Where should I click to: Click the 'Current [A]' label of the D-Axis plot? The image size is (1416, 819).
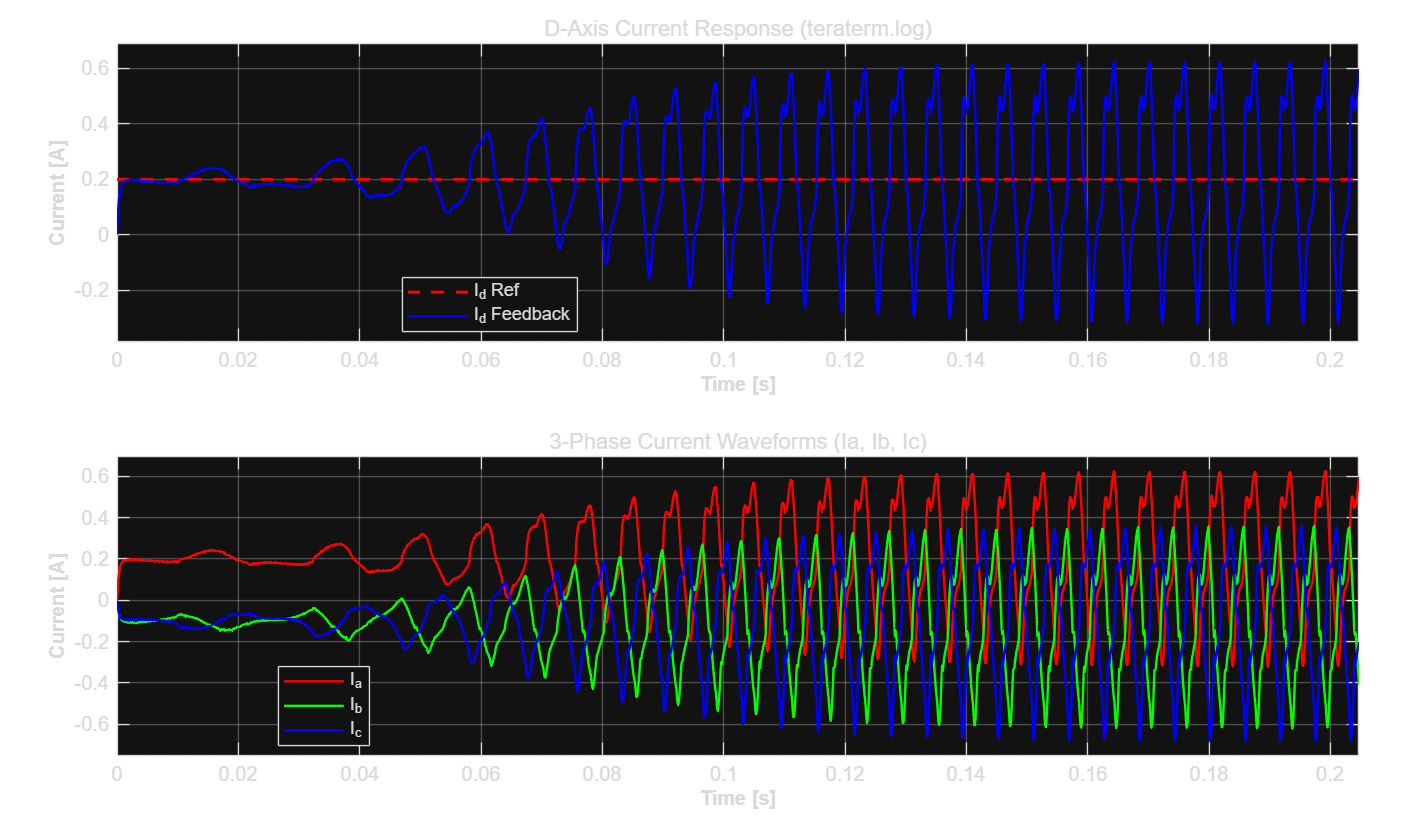point(58,193)
